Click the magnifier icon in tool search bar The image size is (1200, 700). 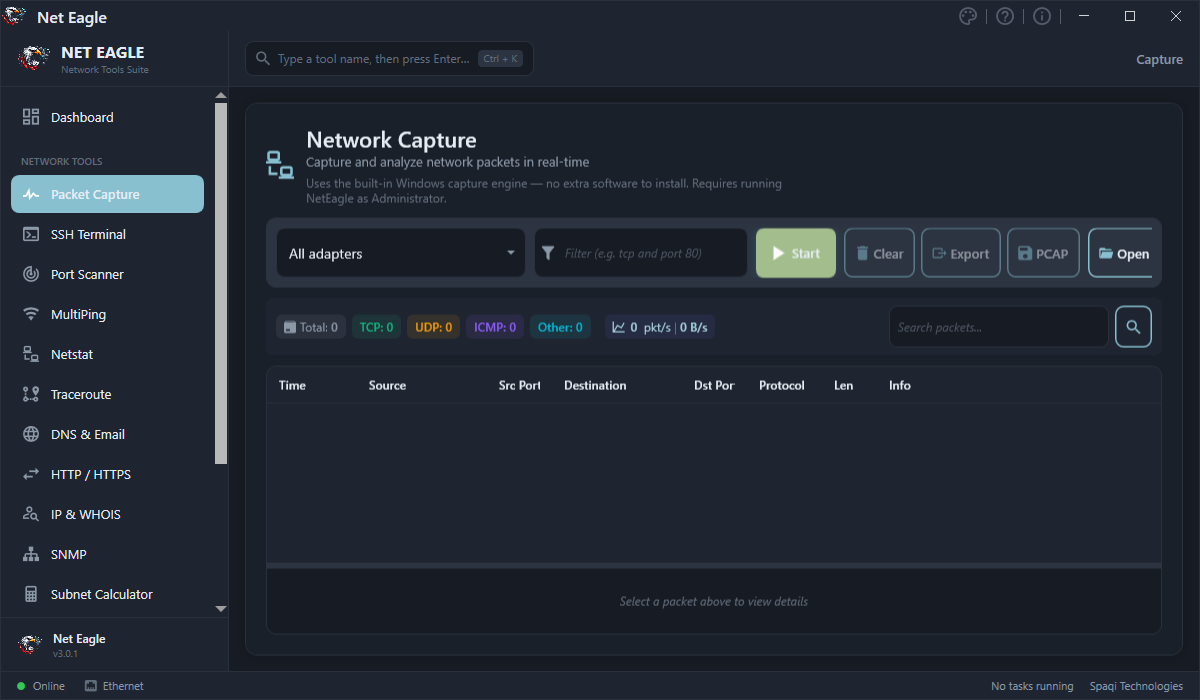click(x=263, y=59)
